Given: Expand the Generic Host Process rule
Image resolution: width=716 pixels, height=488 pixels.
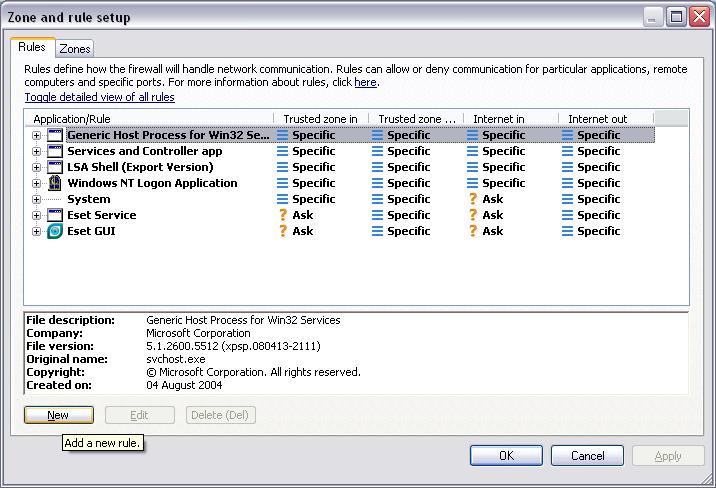Looking at the screenshot, I should (37, 136).
